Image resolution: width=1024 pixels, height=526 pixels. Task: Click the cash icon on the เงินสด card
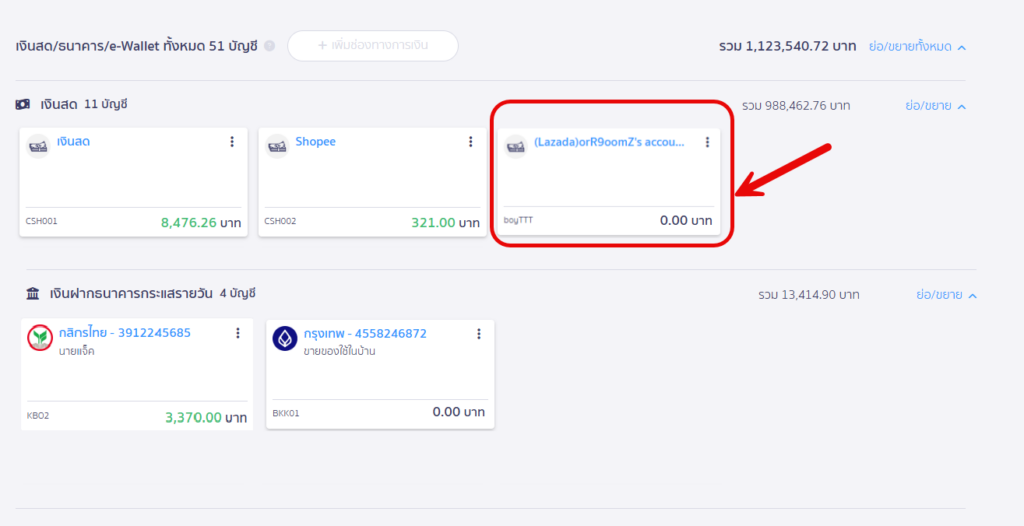[40, 147]
